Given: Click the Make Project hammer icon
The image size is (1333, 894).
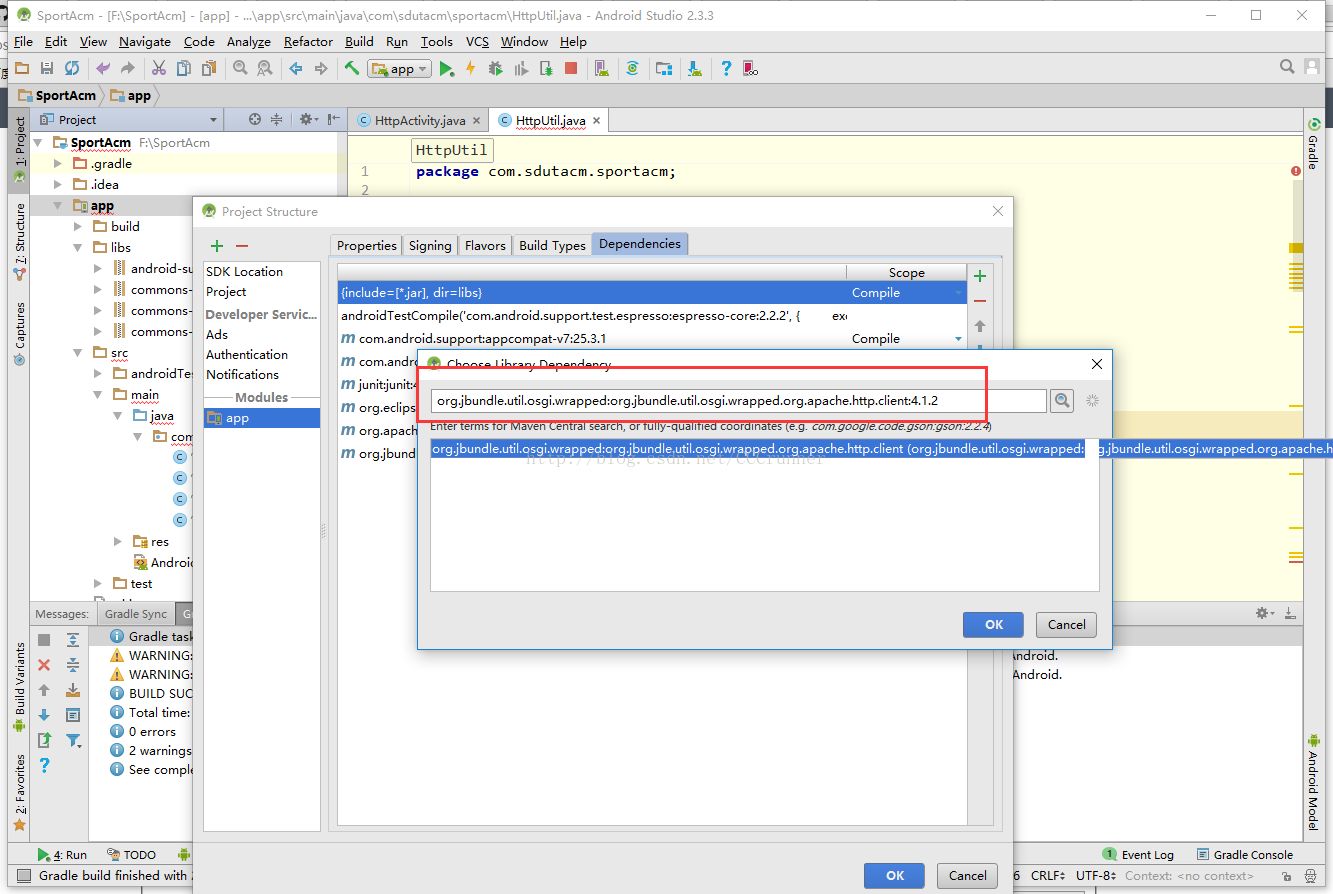Looking at the screenshot, I should 351,68.
